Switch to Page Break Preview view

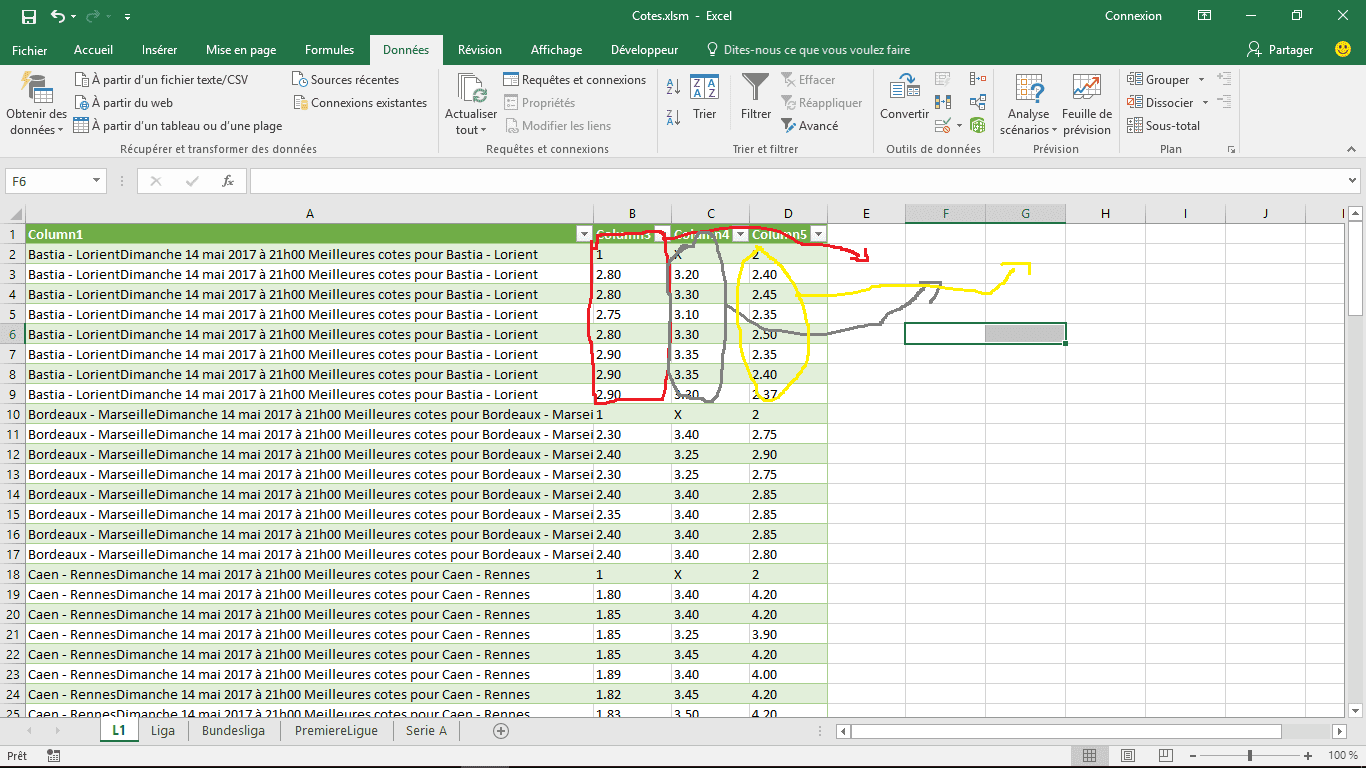(x=1165, y=756)
